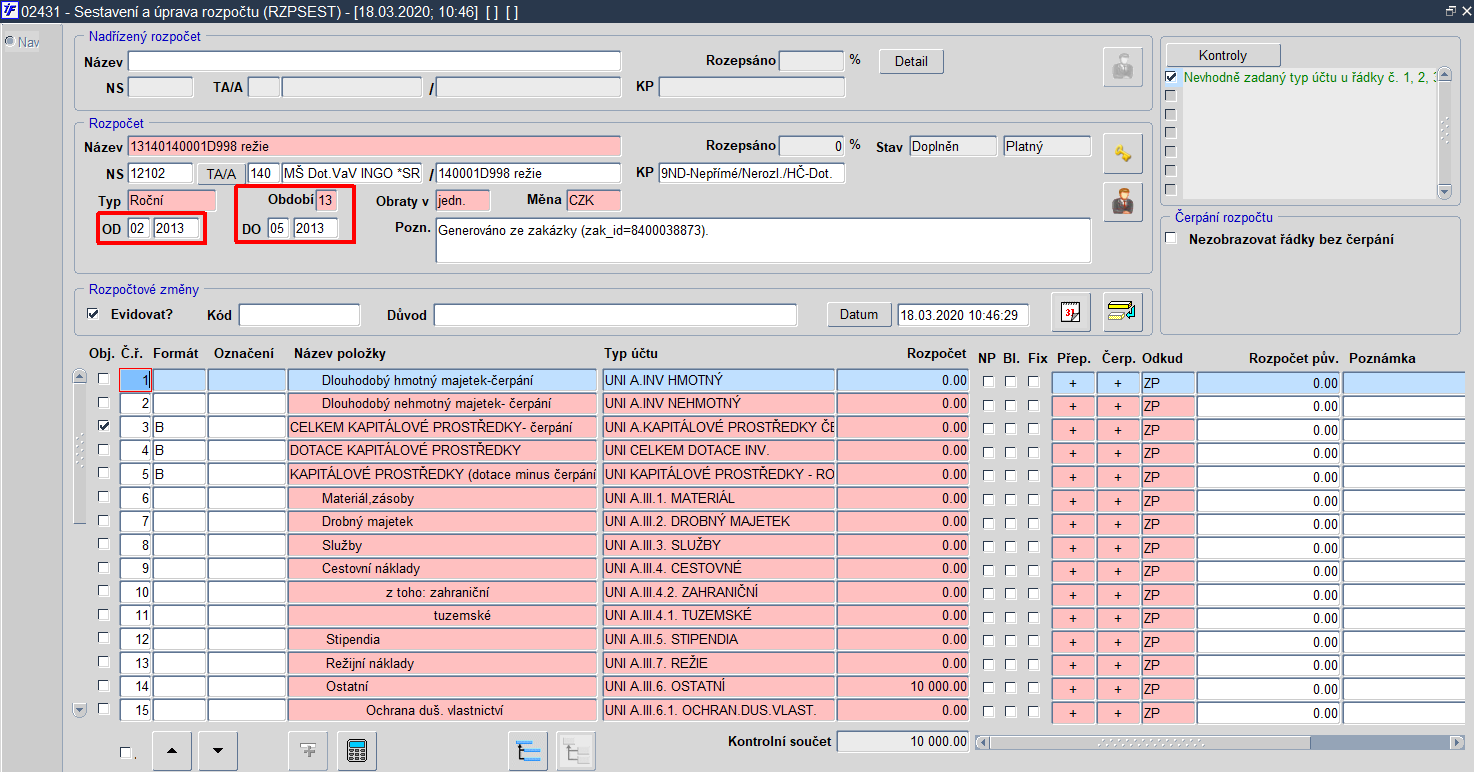Toggle the Evidovat? checkbox
The width and height of the screenshot is (1474, 772).
pos(94,314)
